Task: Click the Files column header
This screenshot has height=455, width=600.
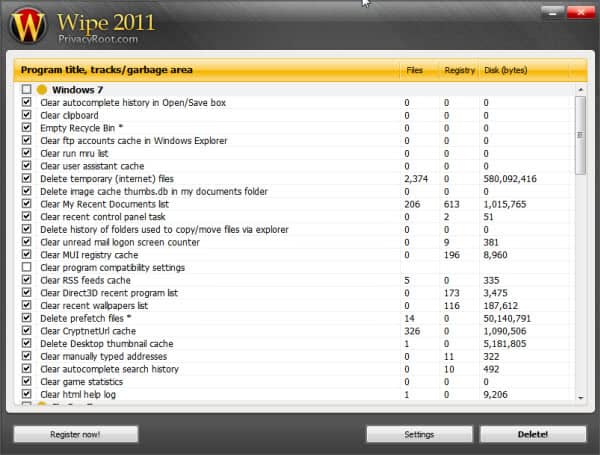Action: 419,70
